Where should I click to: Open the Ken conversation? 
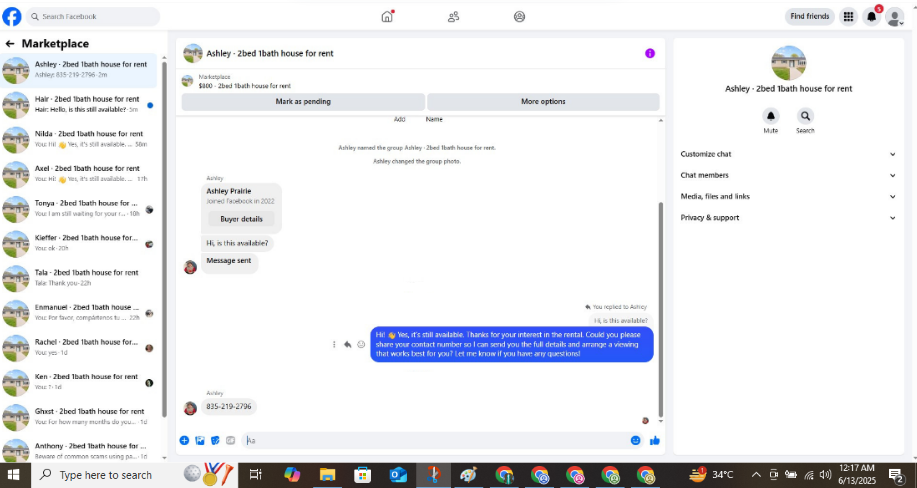tap(79, 382)
